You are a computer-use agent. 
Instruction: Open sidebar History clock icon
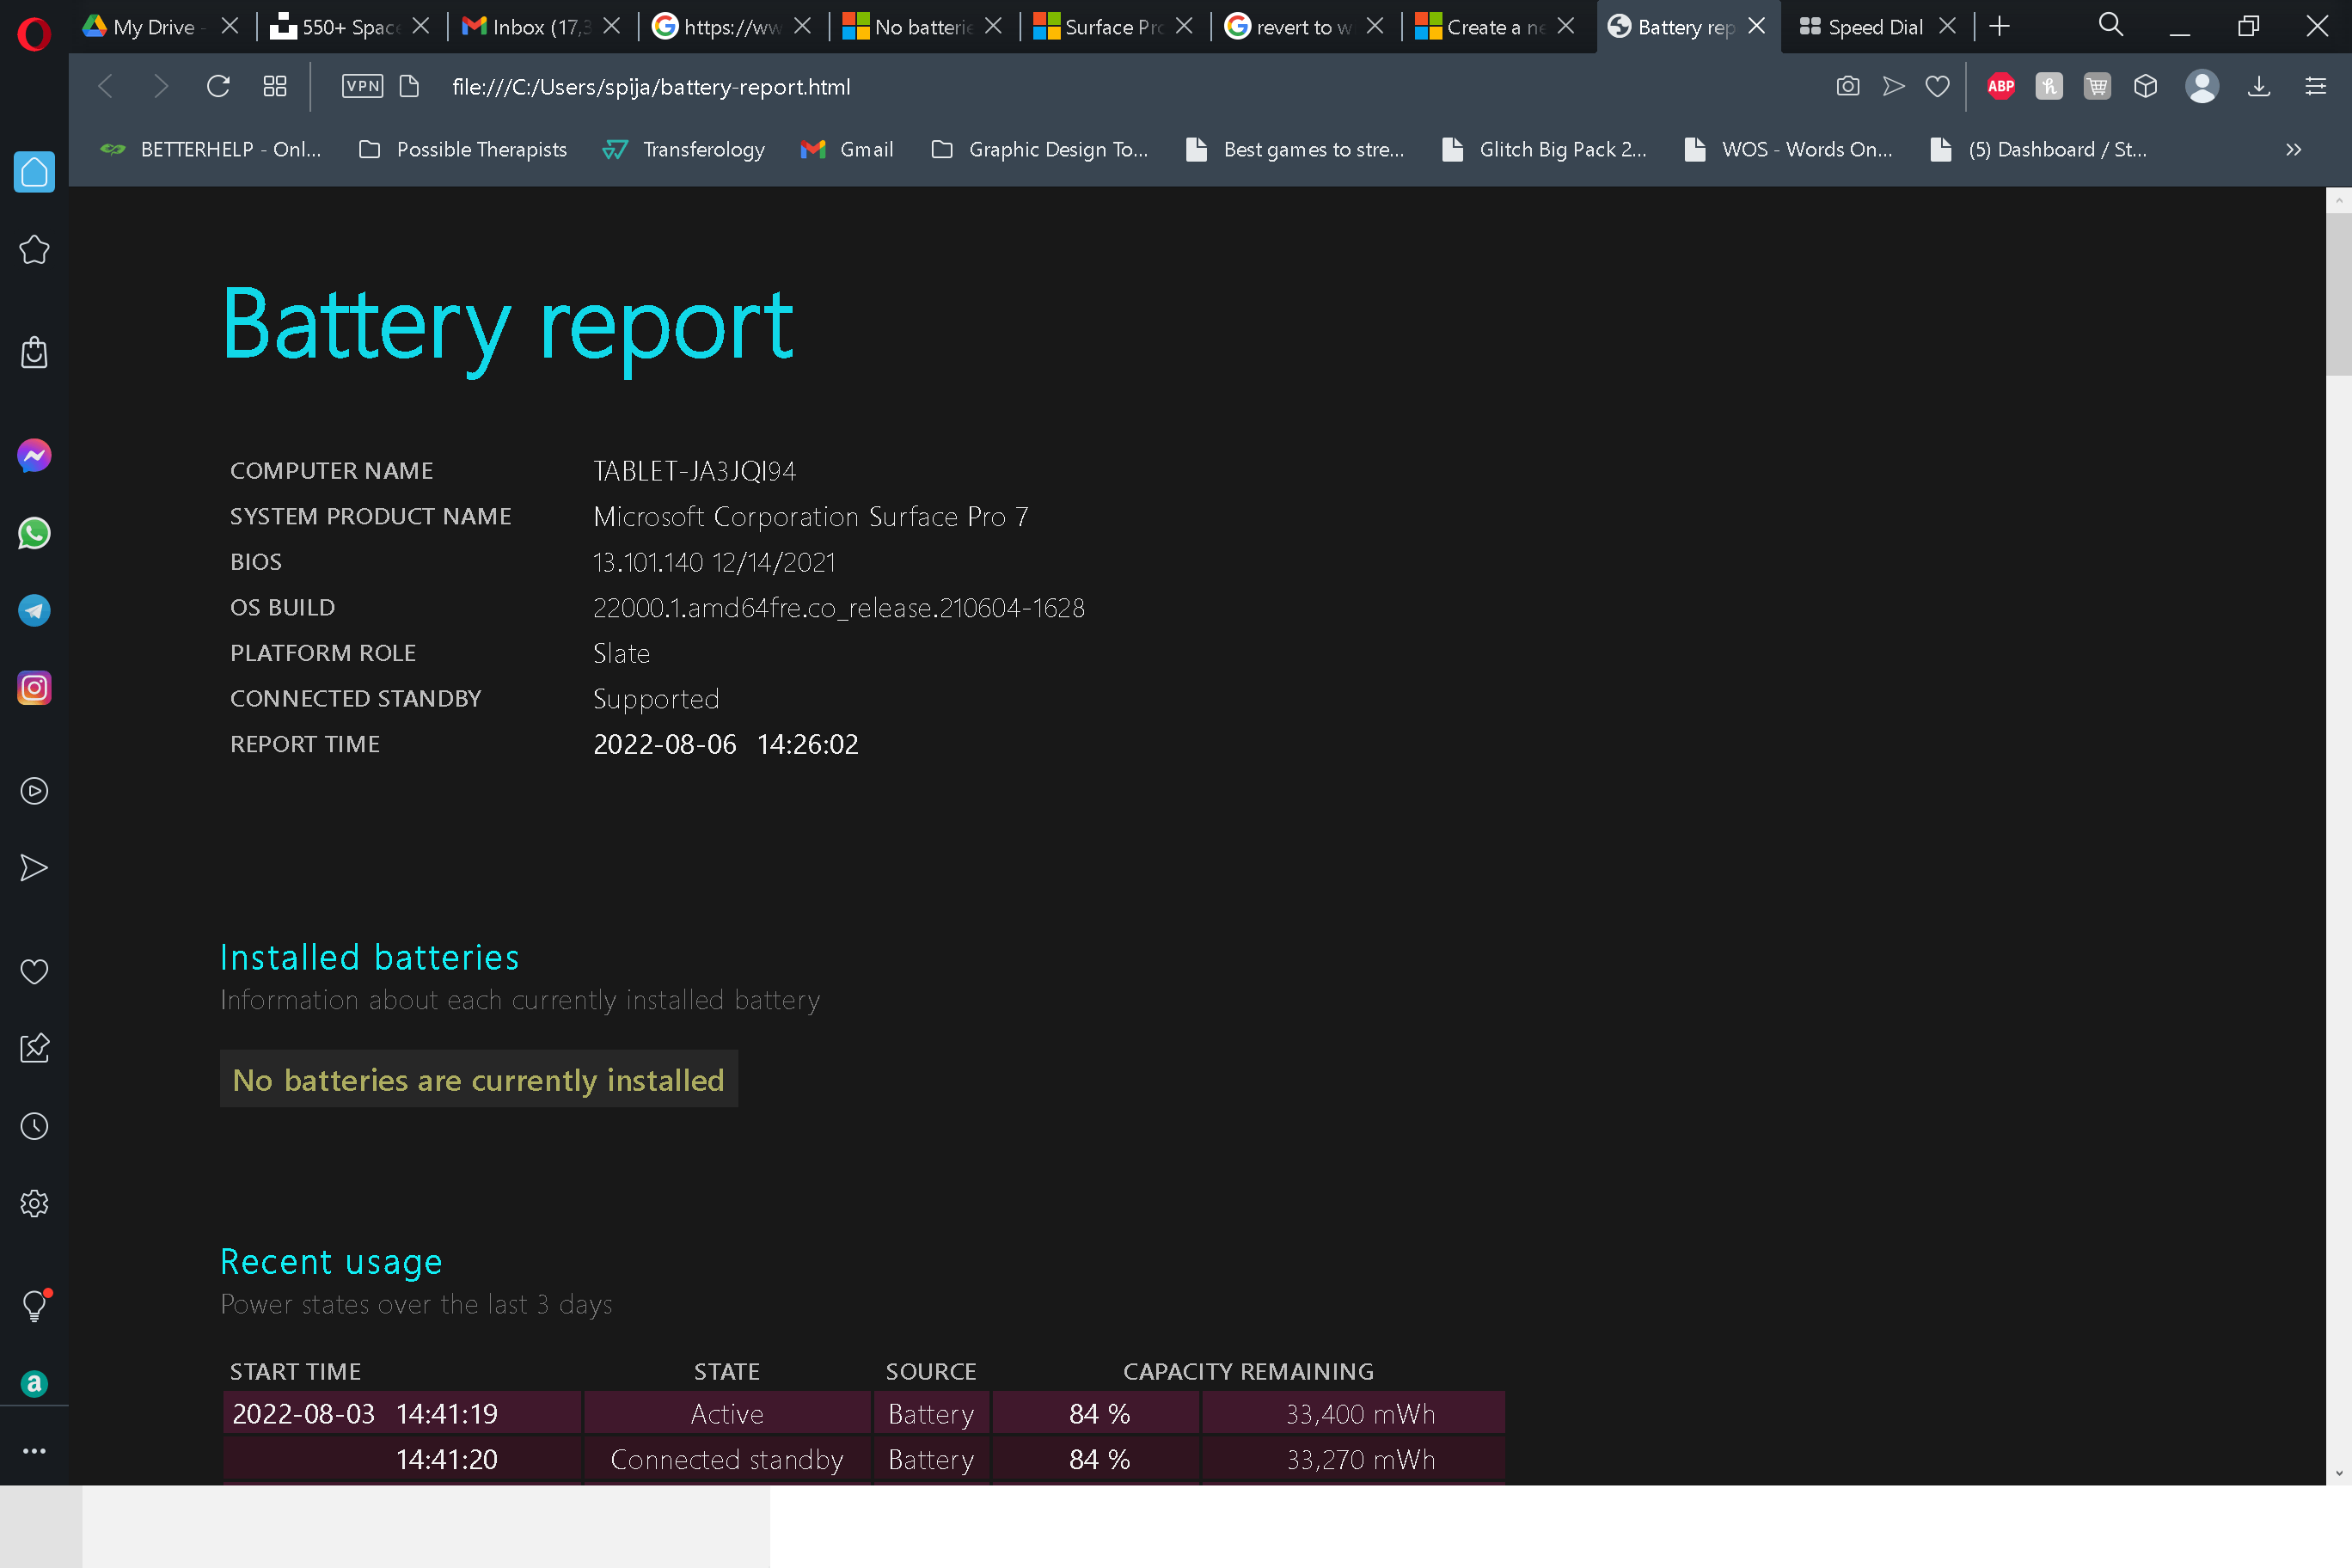34,1126
